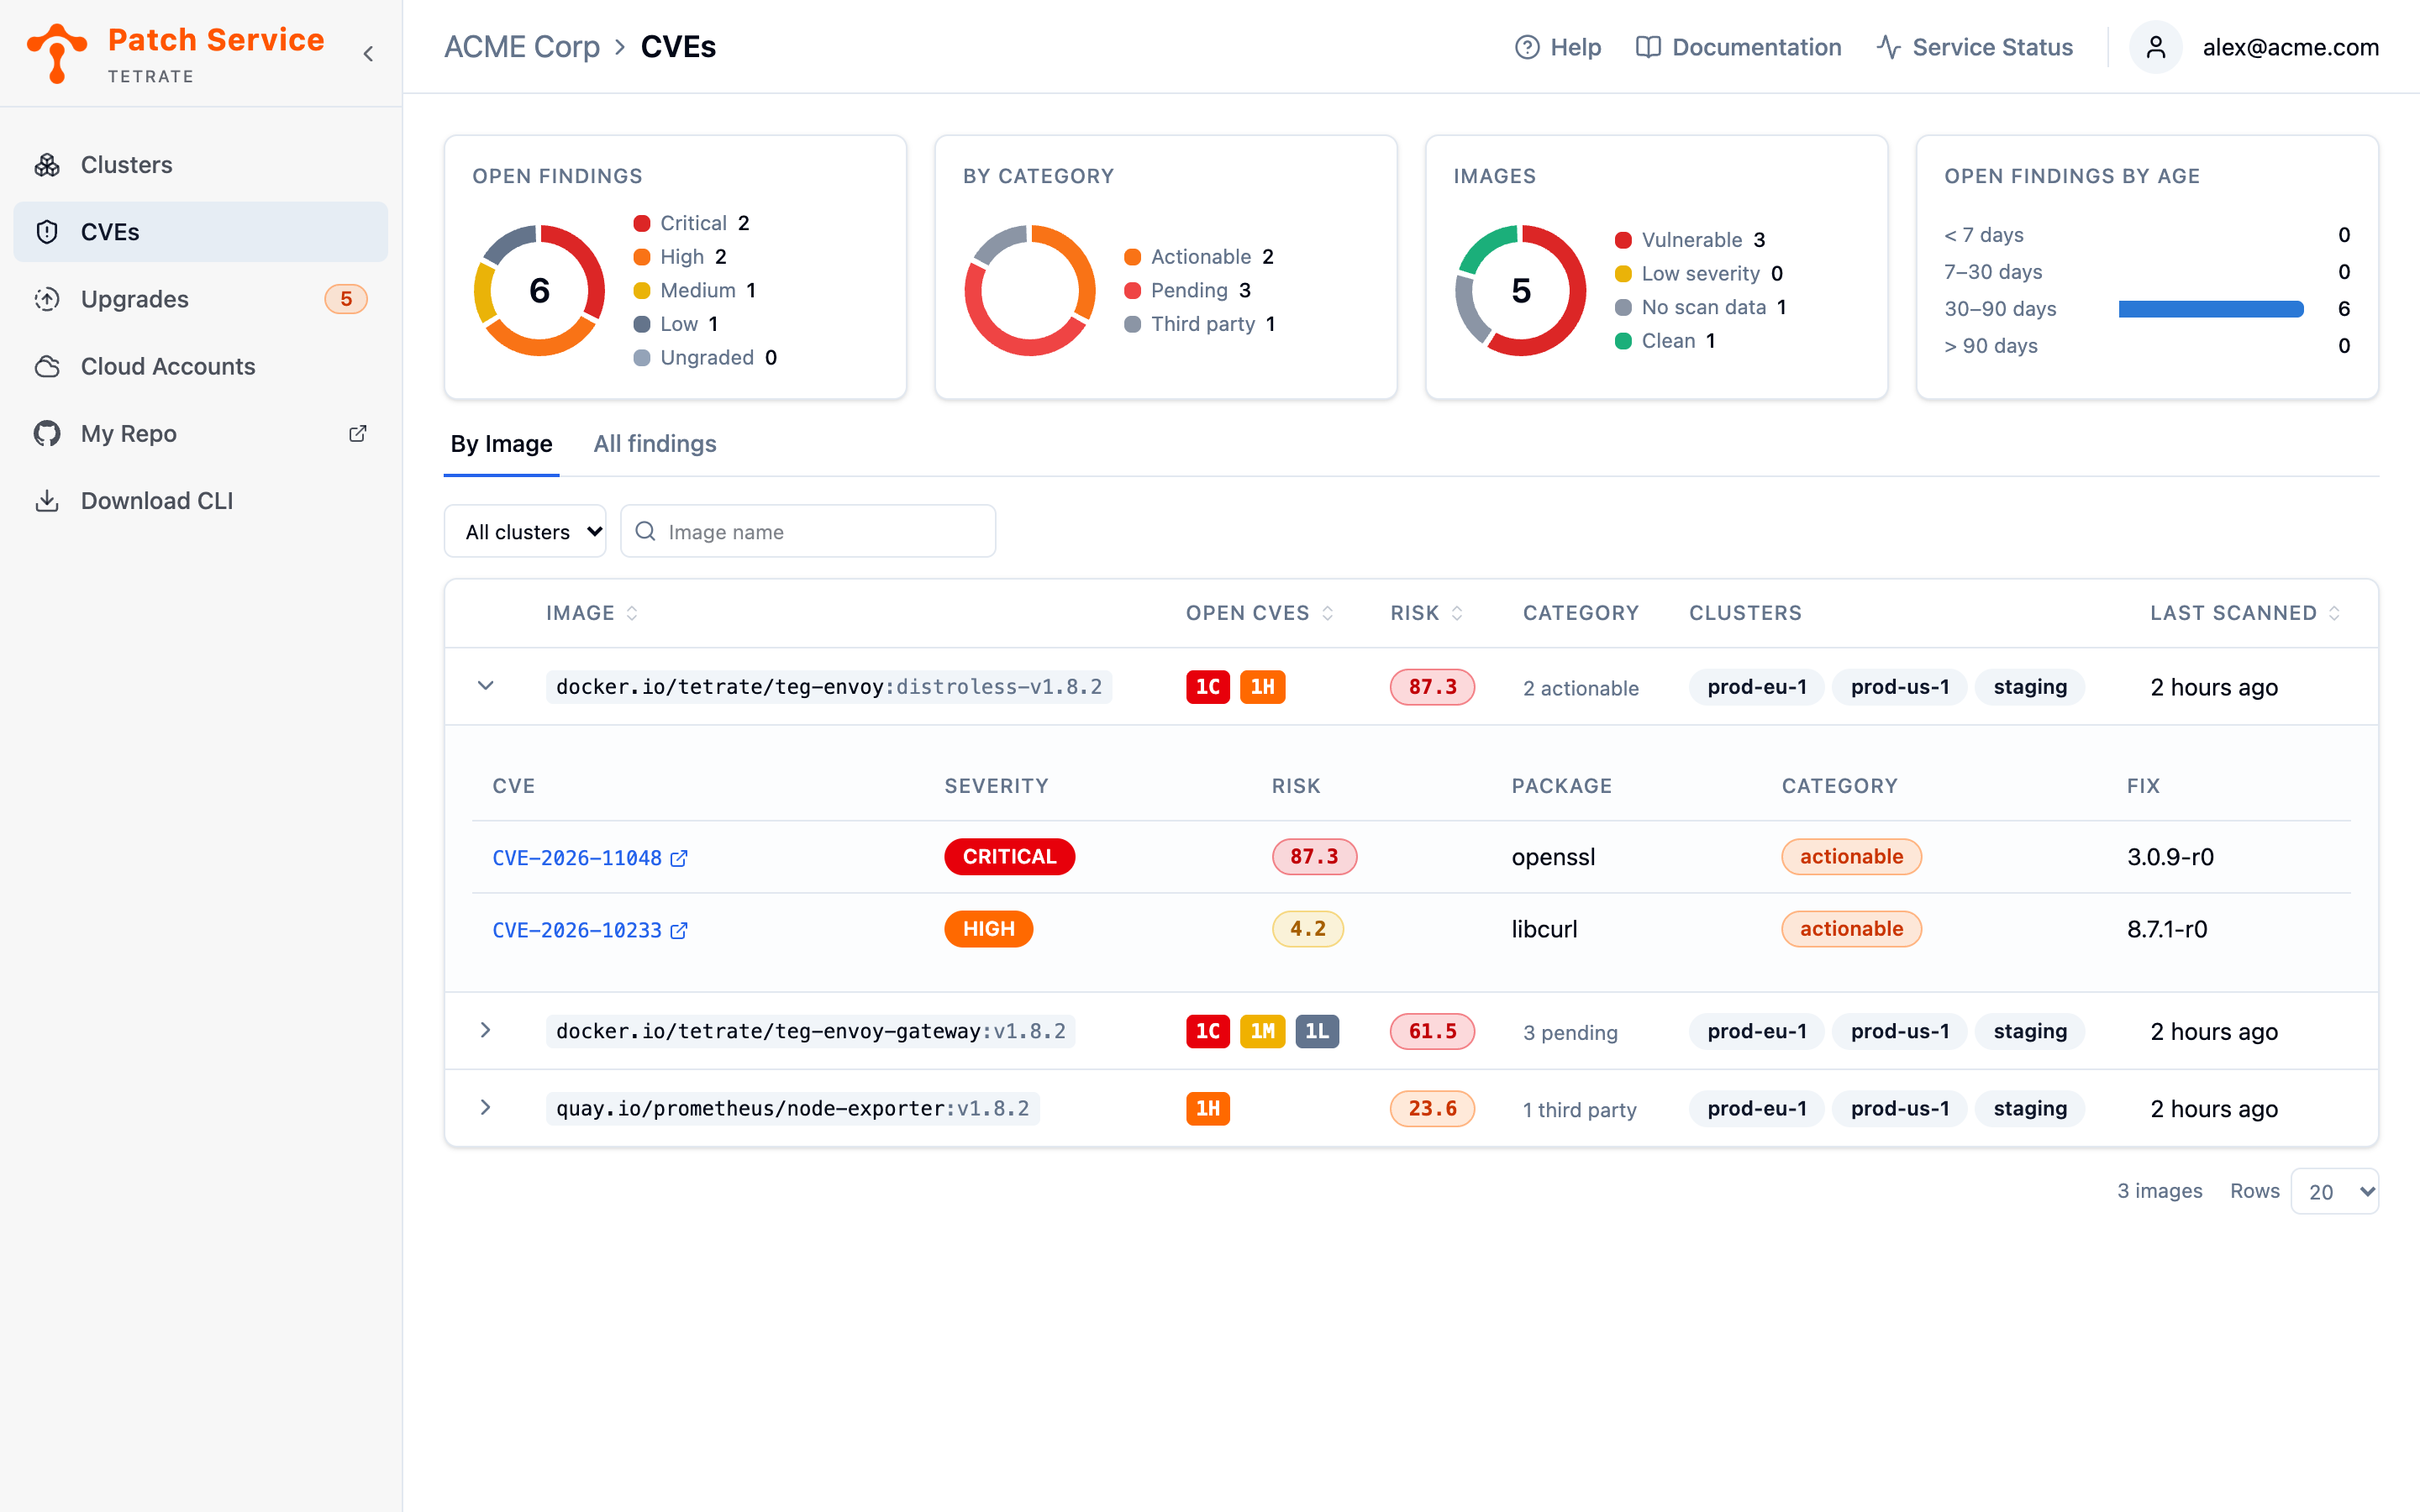The width and height of the screenshot is (2420, 1512).
Task: Expand the teg-envoy-gateway image row
Action: tap(485, 1030)
